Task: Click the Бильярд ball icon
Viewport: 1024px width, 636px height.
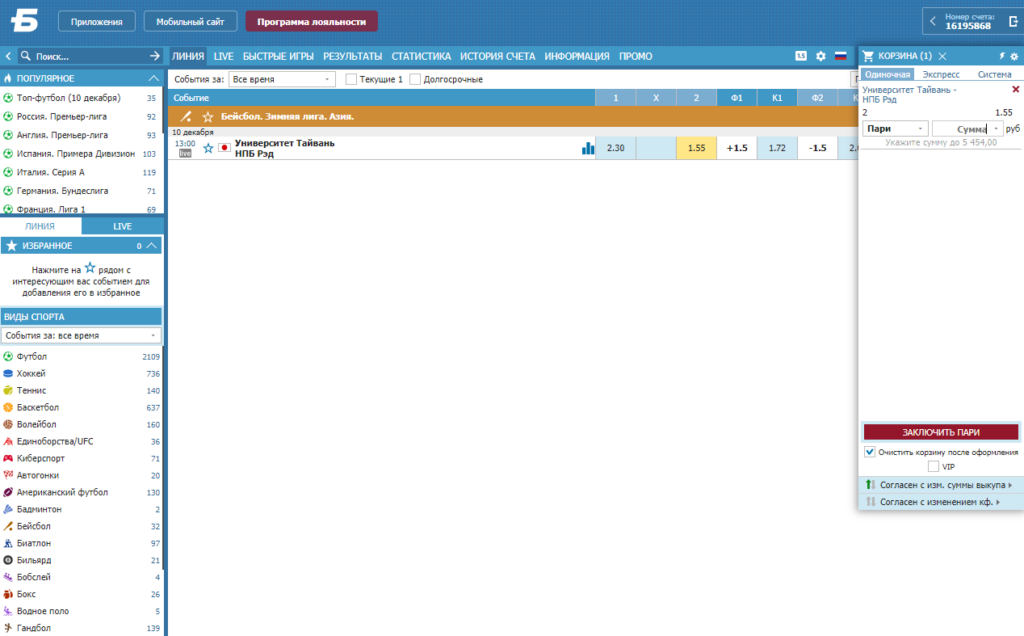Action: tap(8, 560)
